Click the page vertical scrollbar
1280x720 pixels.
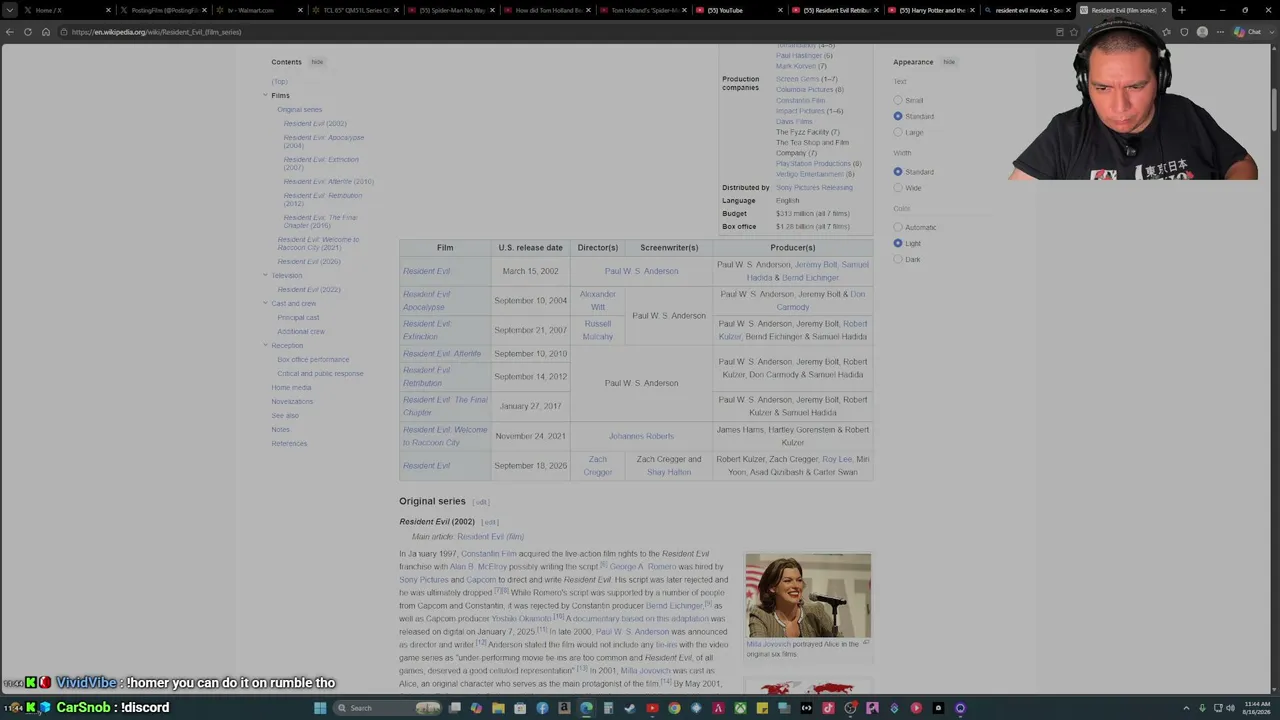(1274, 108)
